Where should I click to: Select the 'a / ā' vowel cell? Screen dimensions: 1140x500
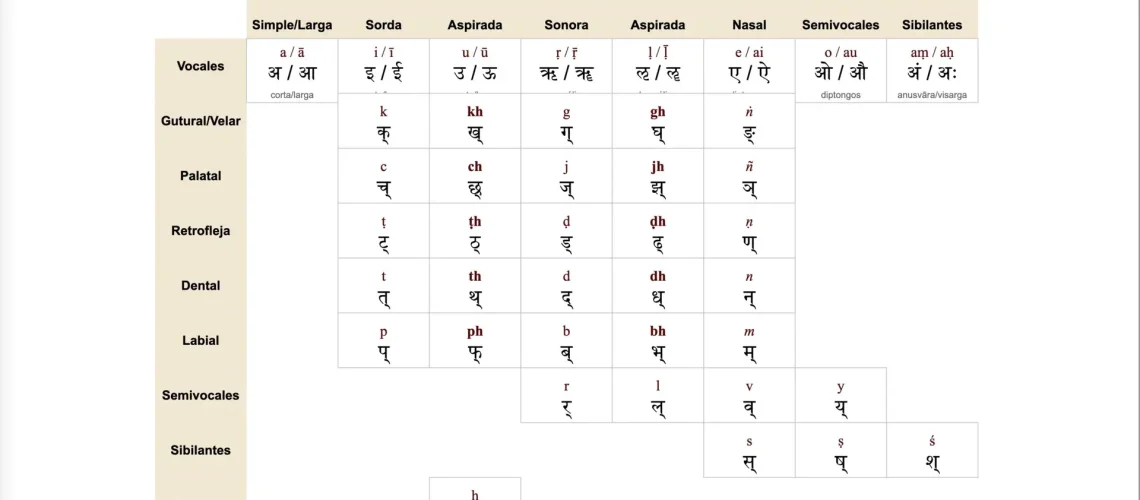(x=292, y=68)
